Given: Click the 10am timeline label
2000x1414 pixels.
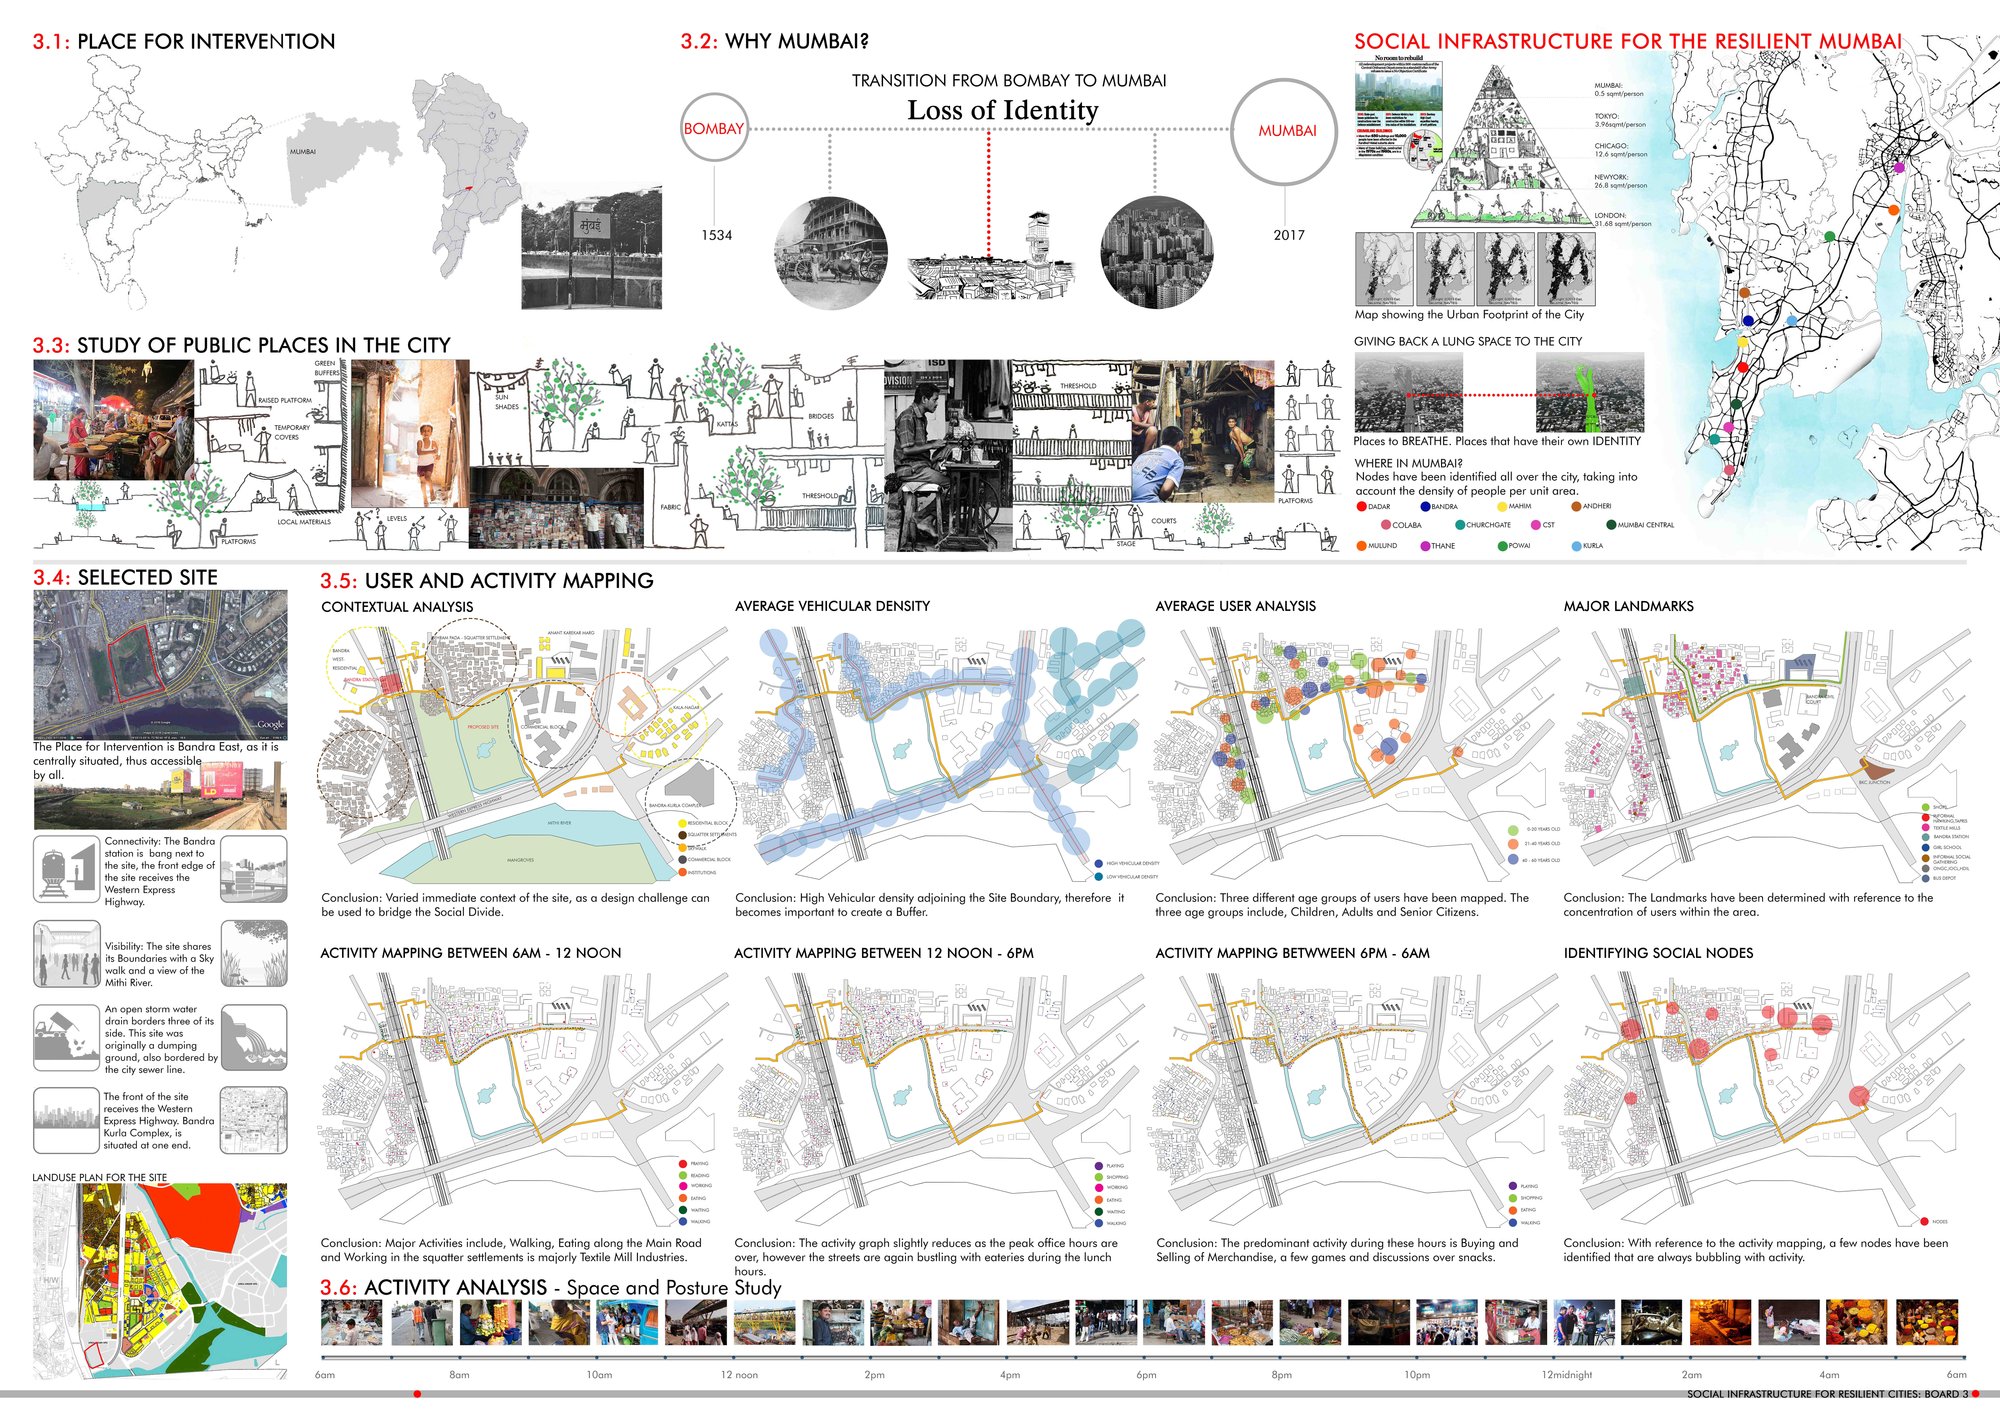Looking at the screenshot, I should 599,1375.
